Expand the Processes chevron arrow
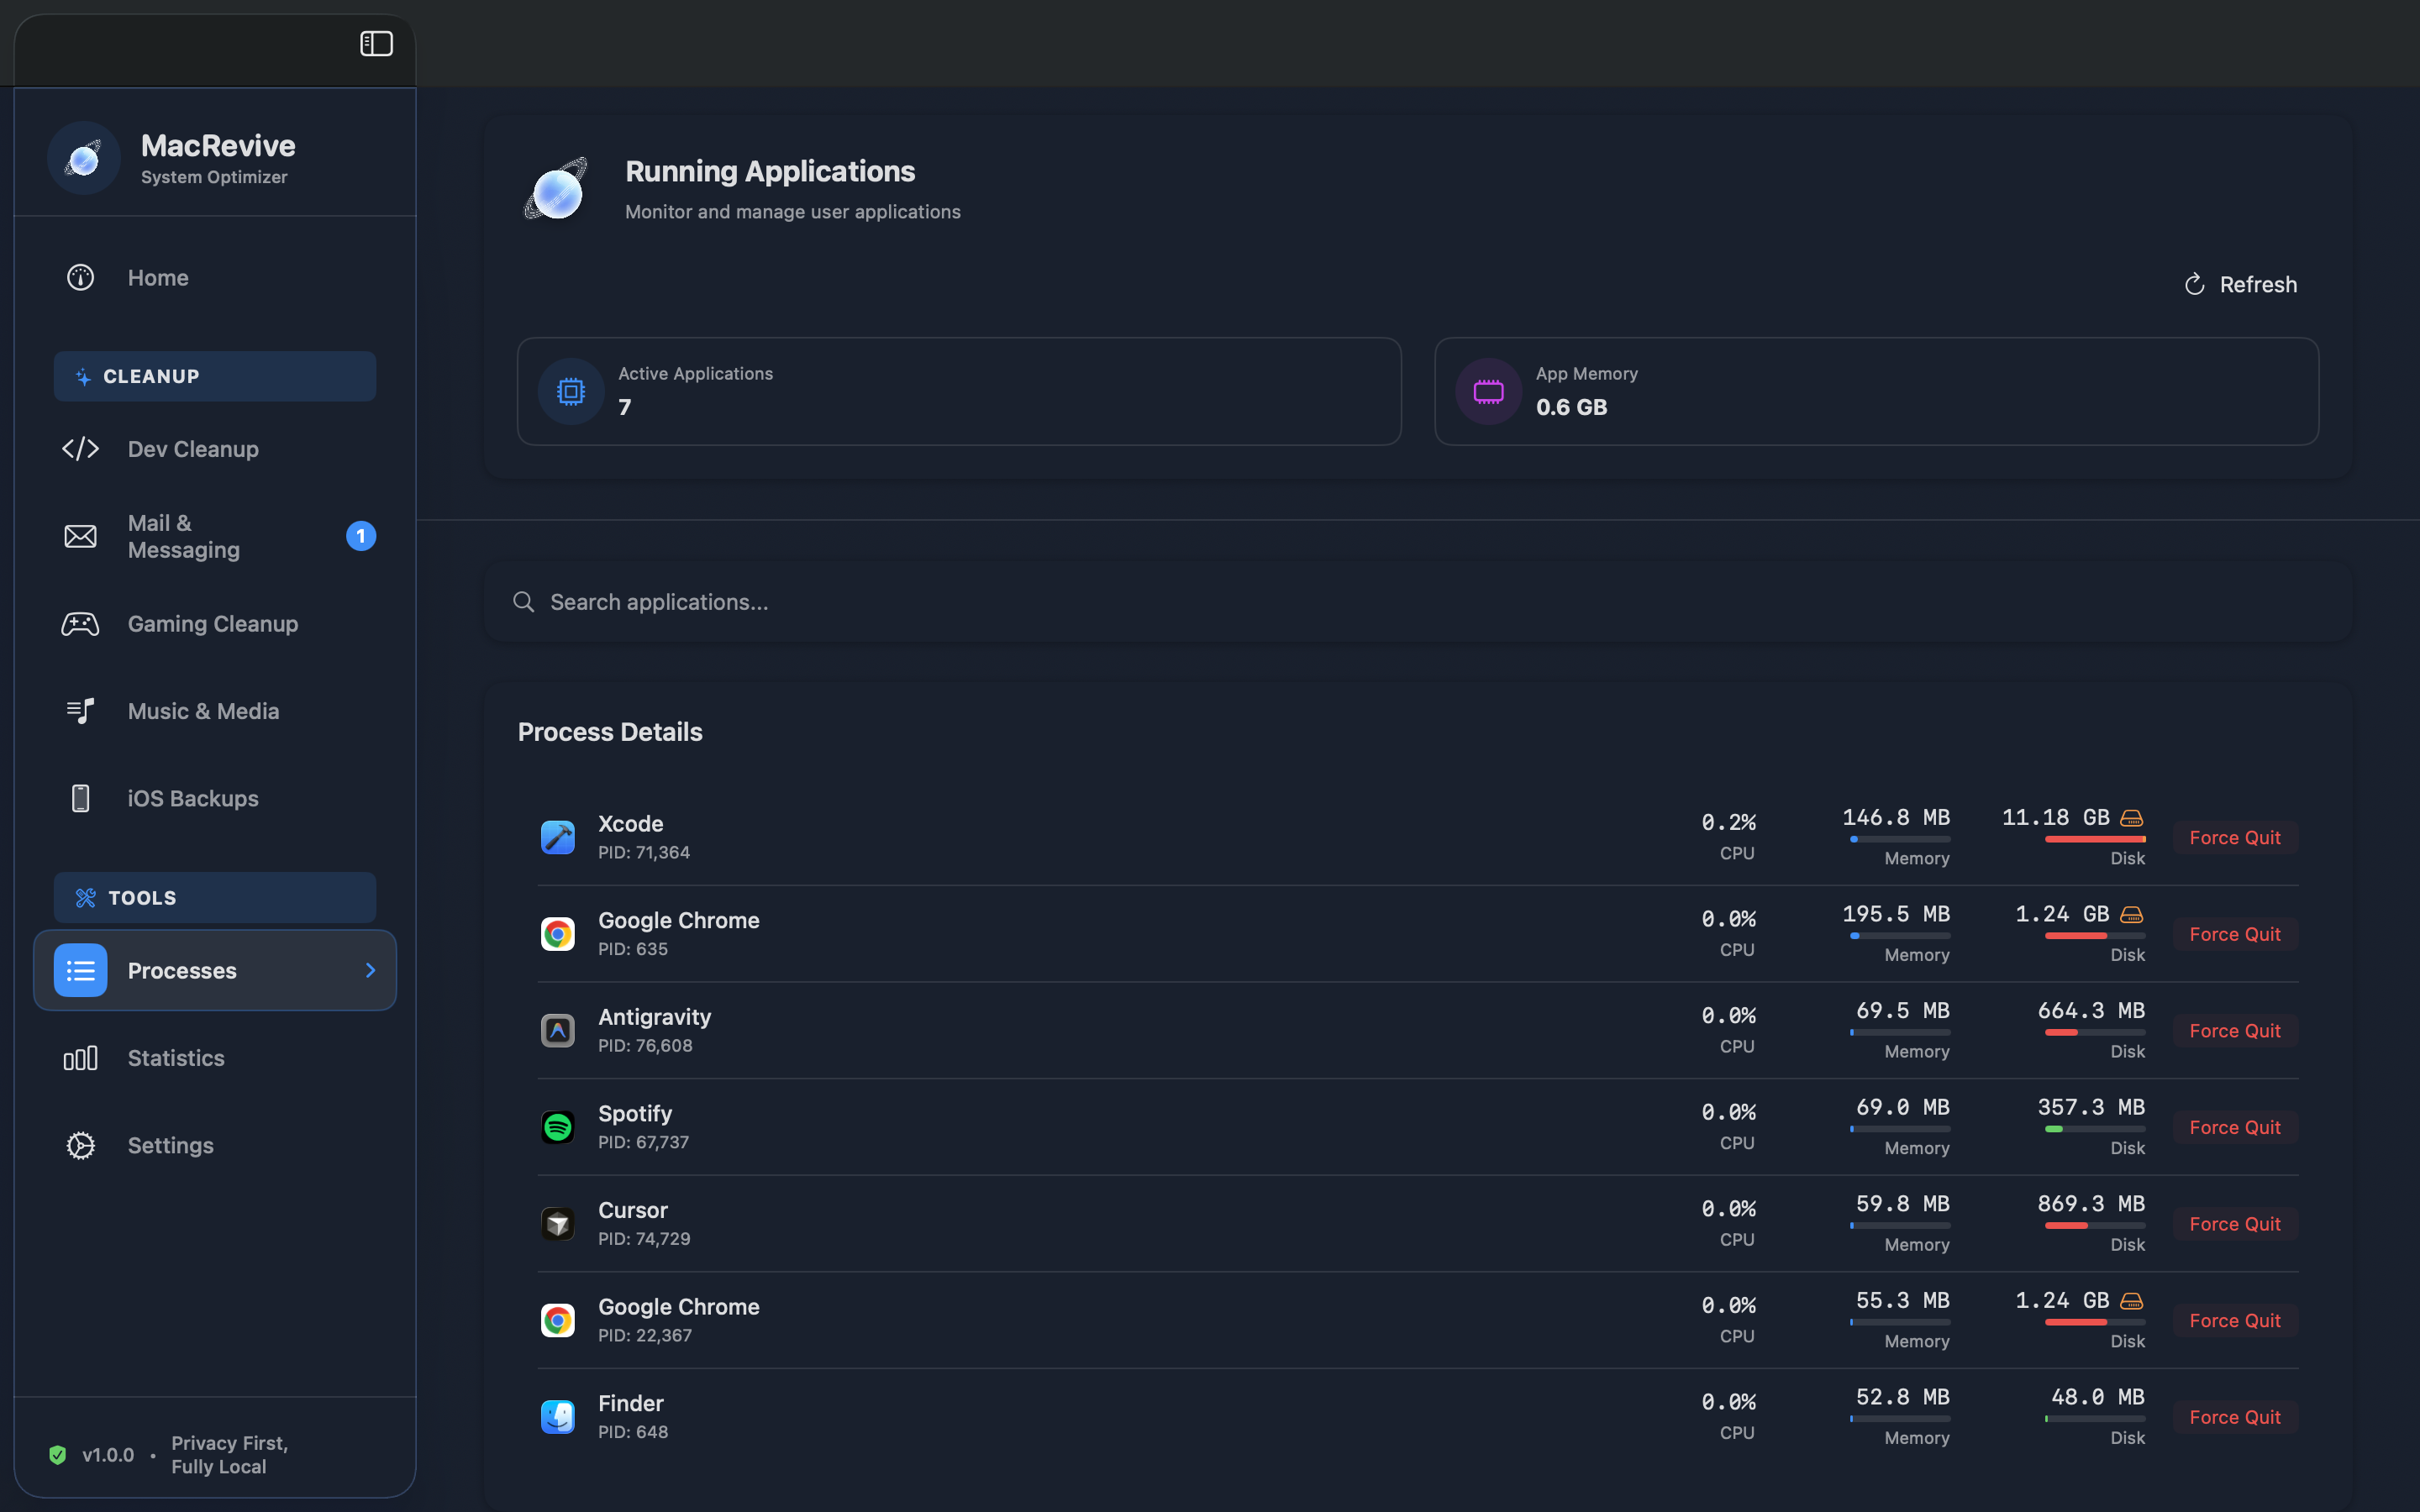Image resolution: width=2420 pixels, height=1512 pixels. tap(370, 970)
